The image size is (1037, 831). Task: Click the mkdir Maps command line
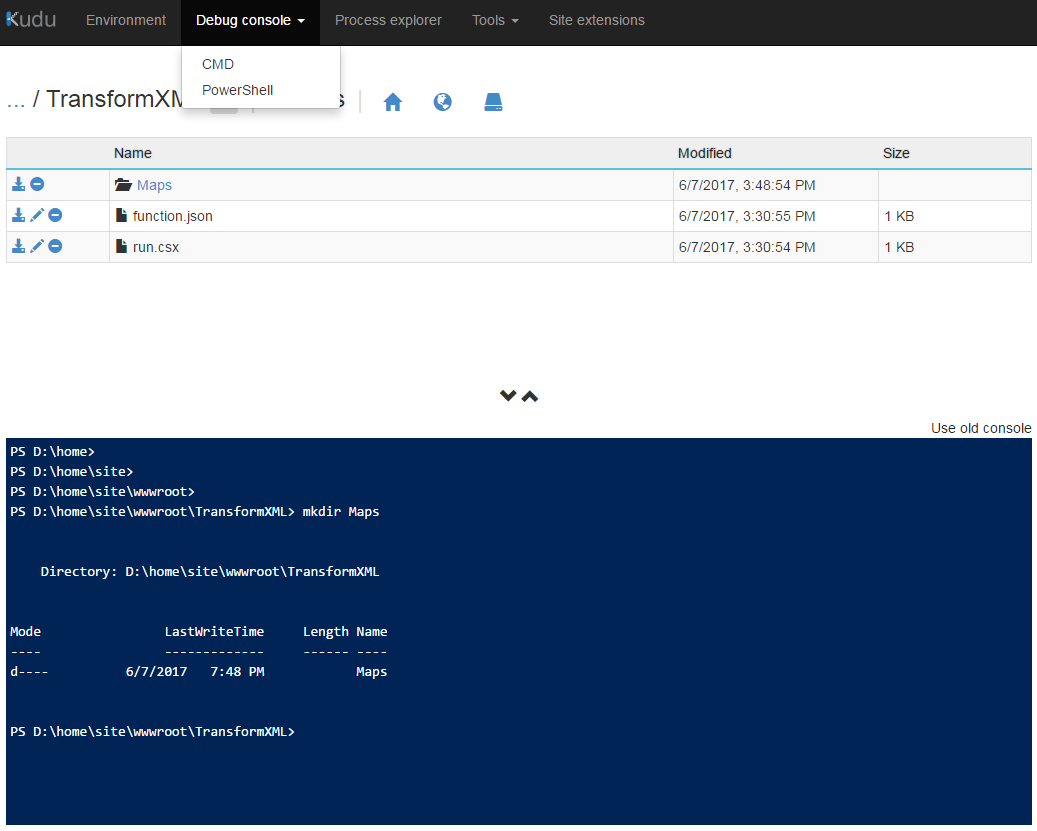[x=194, y=512]
